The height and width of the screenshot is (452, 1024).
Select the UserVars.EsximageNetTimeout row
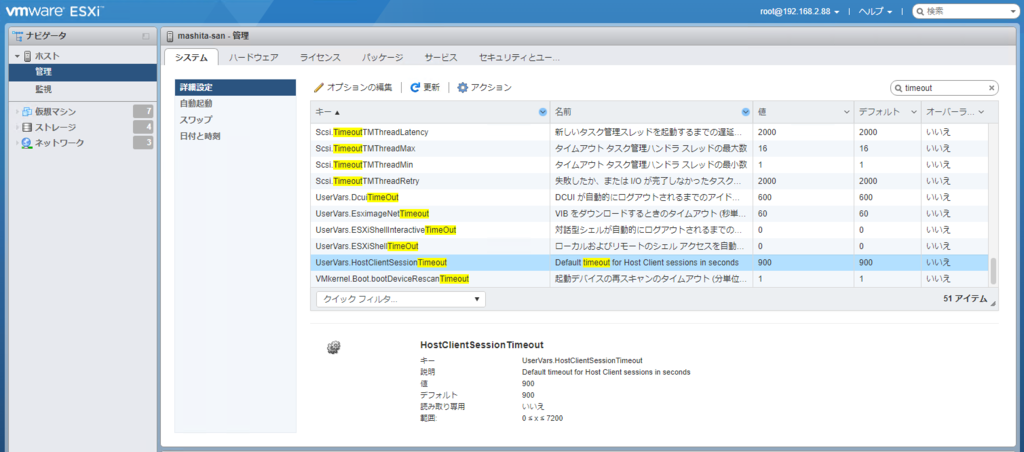tap(649, 214)
